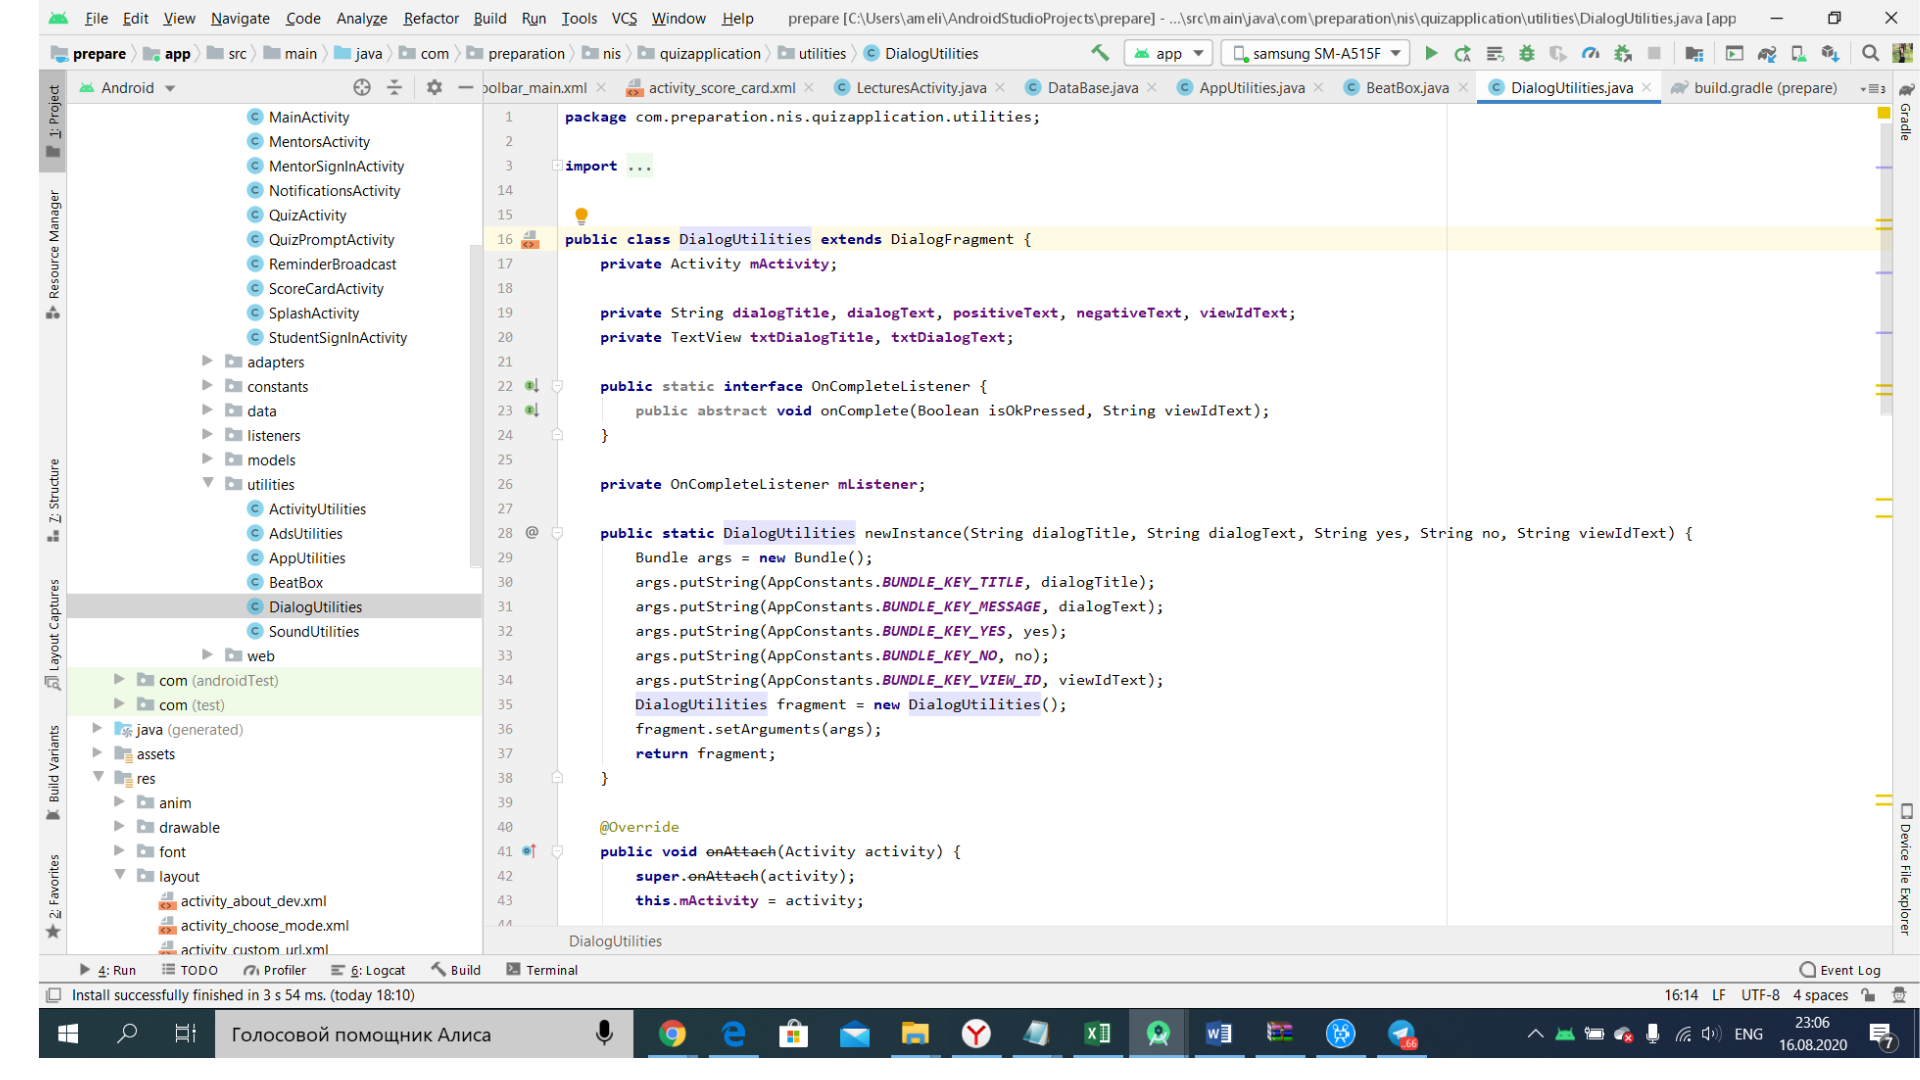
Task: Fold the newInstance method at gutter
Action: (x=557, y=533)
